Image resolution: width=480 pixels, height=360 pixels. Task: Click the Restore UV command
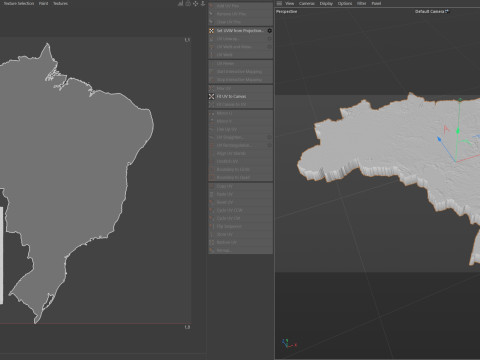240,242
